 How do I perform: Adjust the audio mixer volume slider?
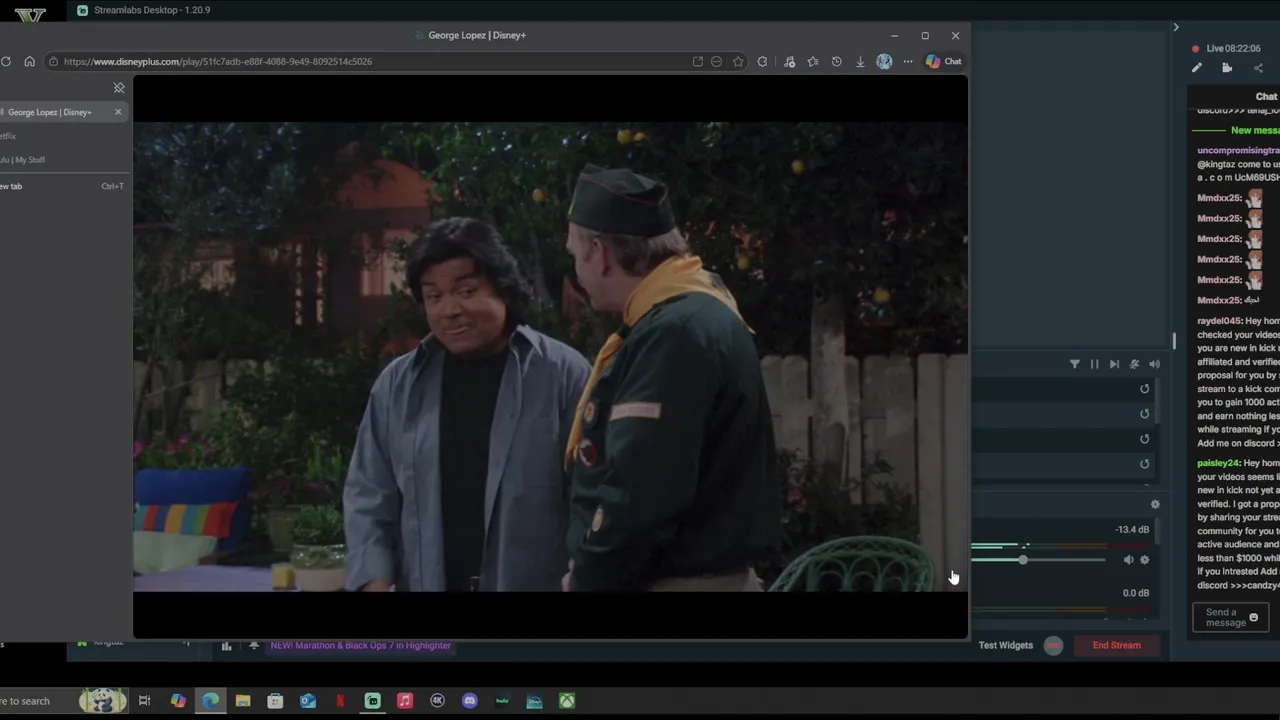tap(1023, 560)
